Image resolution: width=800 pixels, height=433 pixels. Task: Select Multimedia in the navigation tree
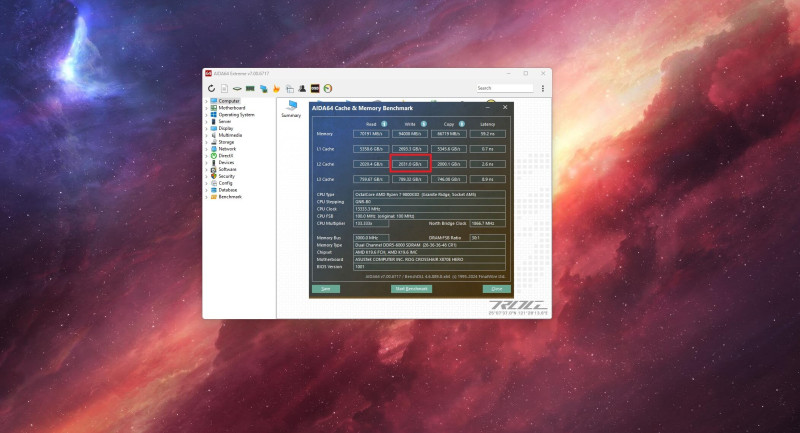pos(230,135)
